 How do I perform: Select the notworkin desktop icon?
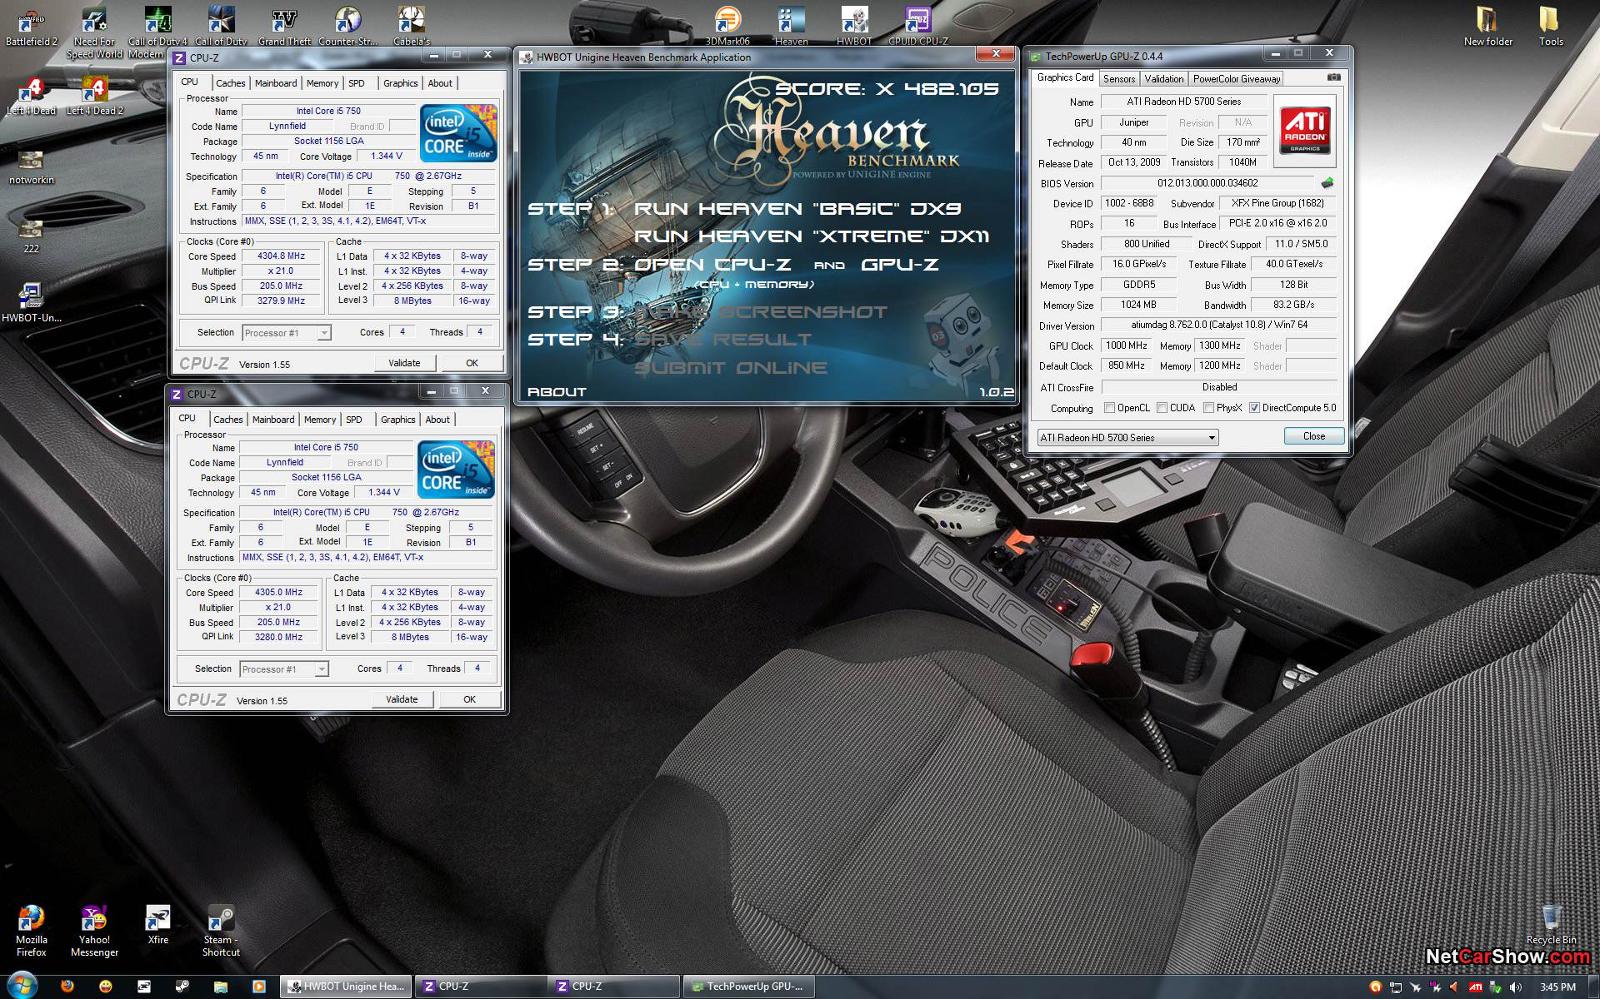coord(31,167)
